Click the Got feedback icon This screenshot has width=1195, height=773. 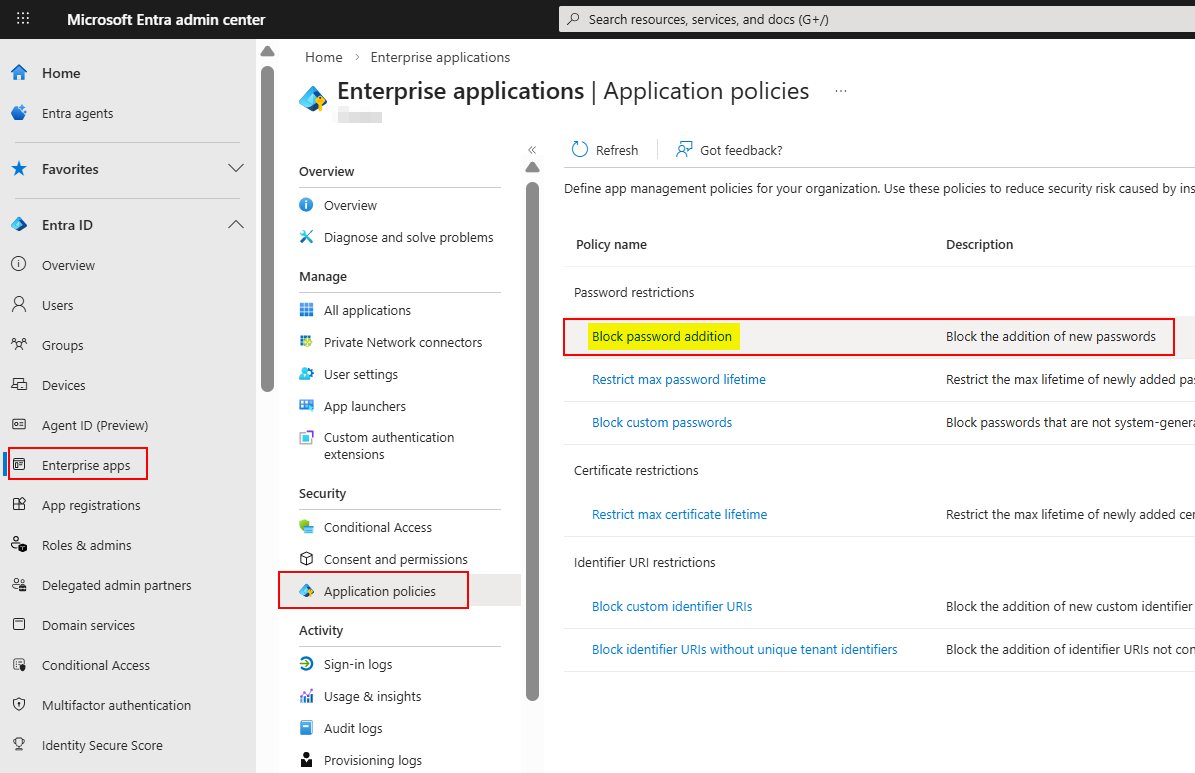tap(684, 150)
